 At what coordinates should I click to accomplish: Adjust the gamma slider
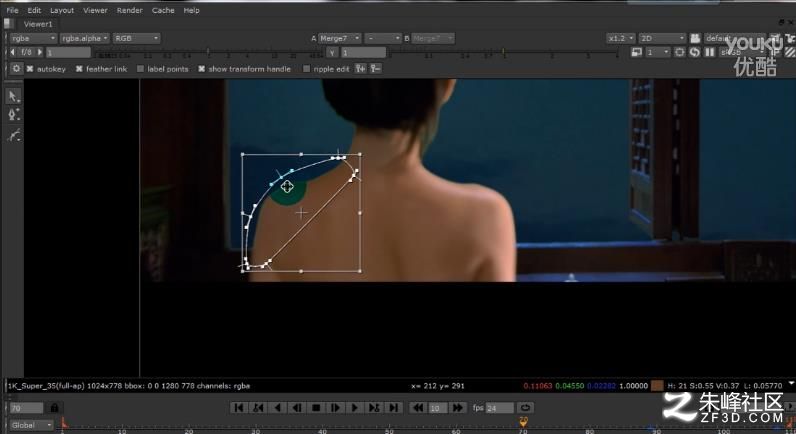pos(503,52)
